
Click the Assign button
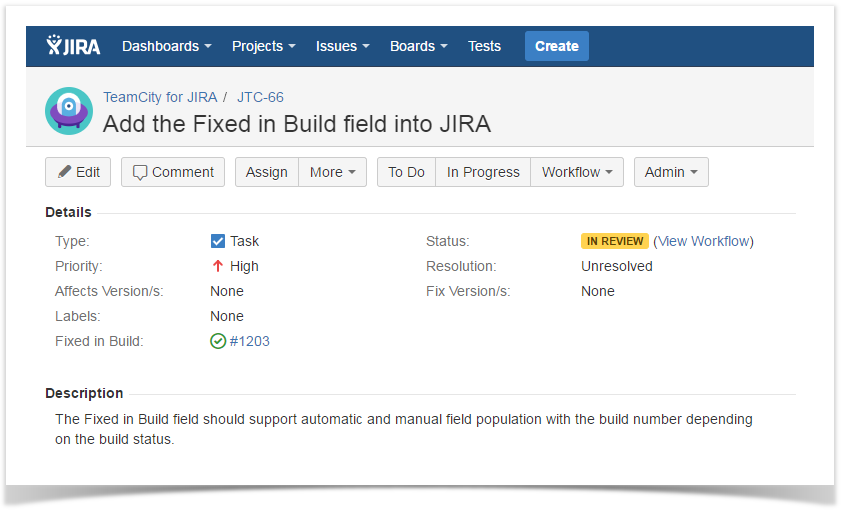tap(266, 172)
